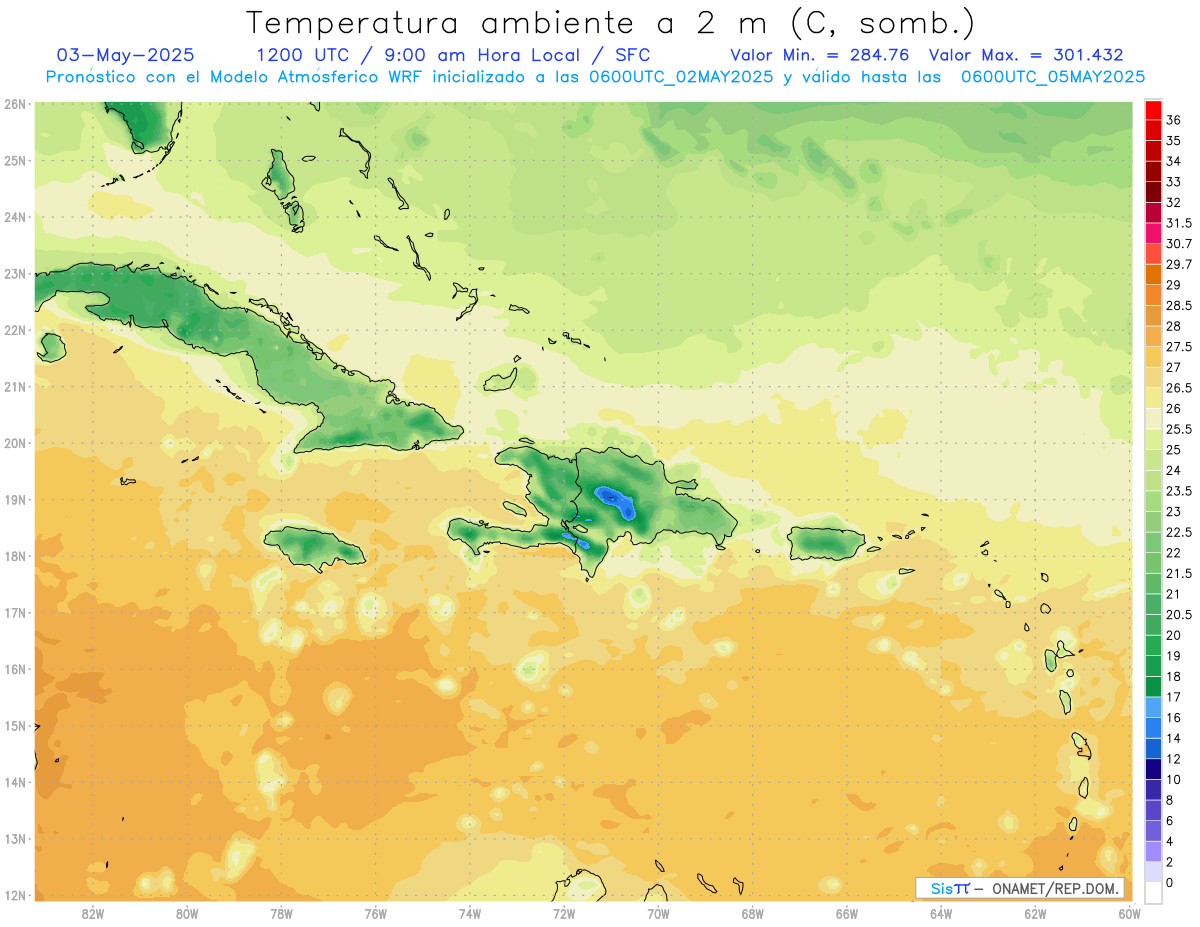
Task: Click the "64W" longitude axis label
Action: point(941,913)
